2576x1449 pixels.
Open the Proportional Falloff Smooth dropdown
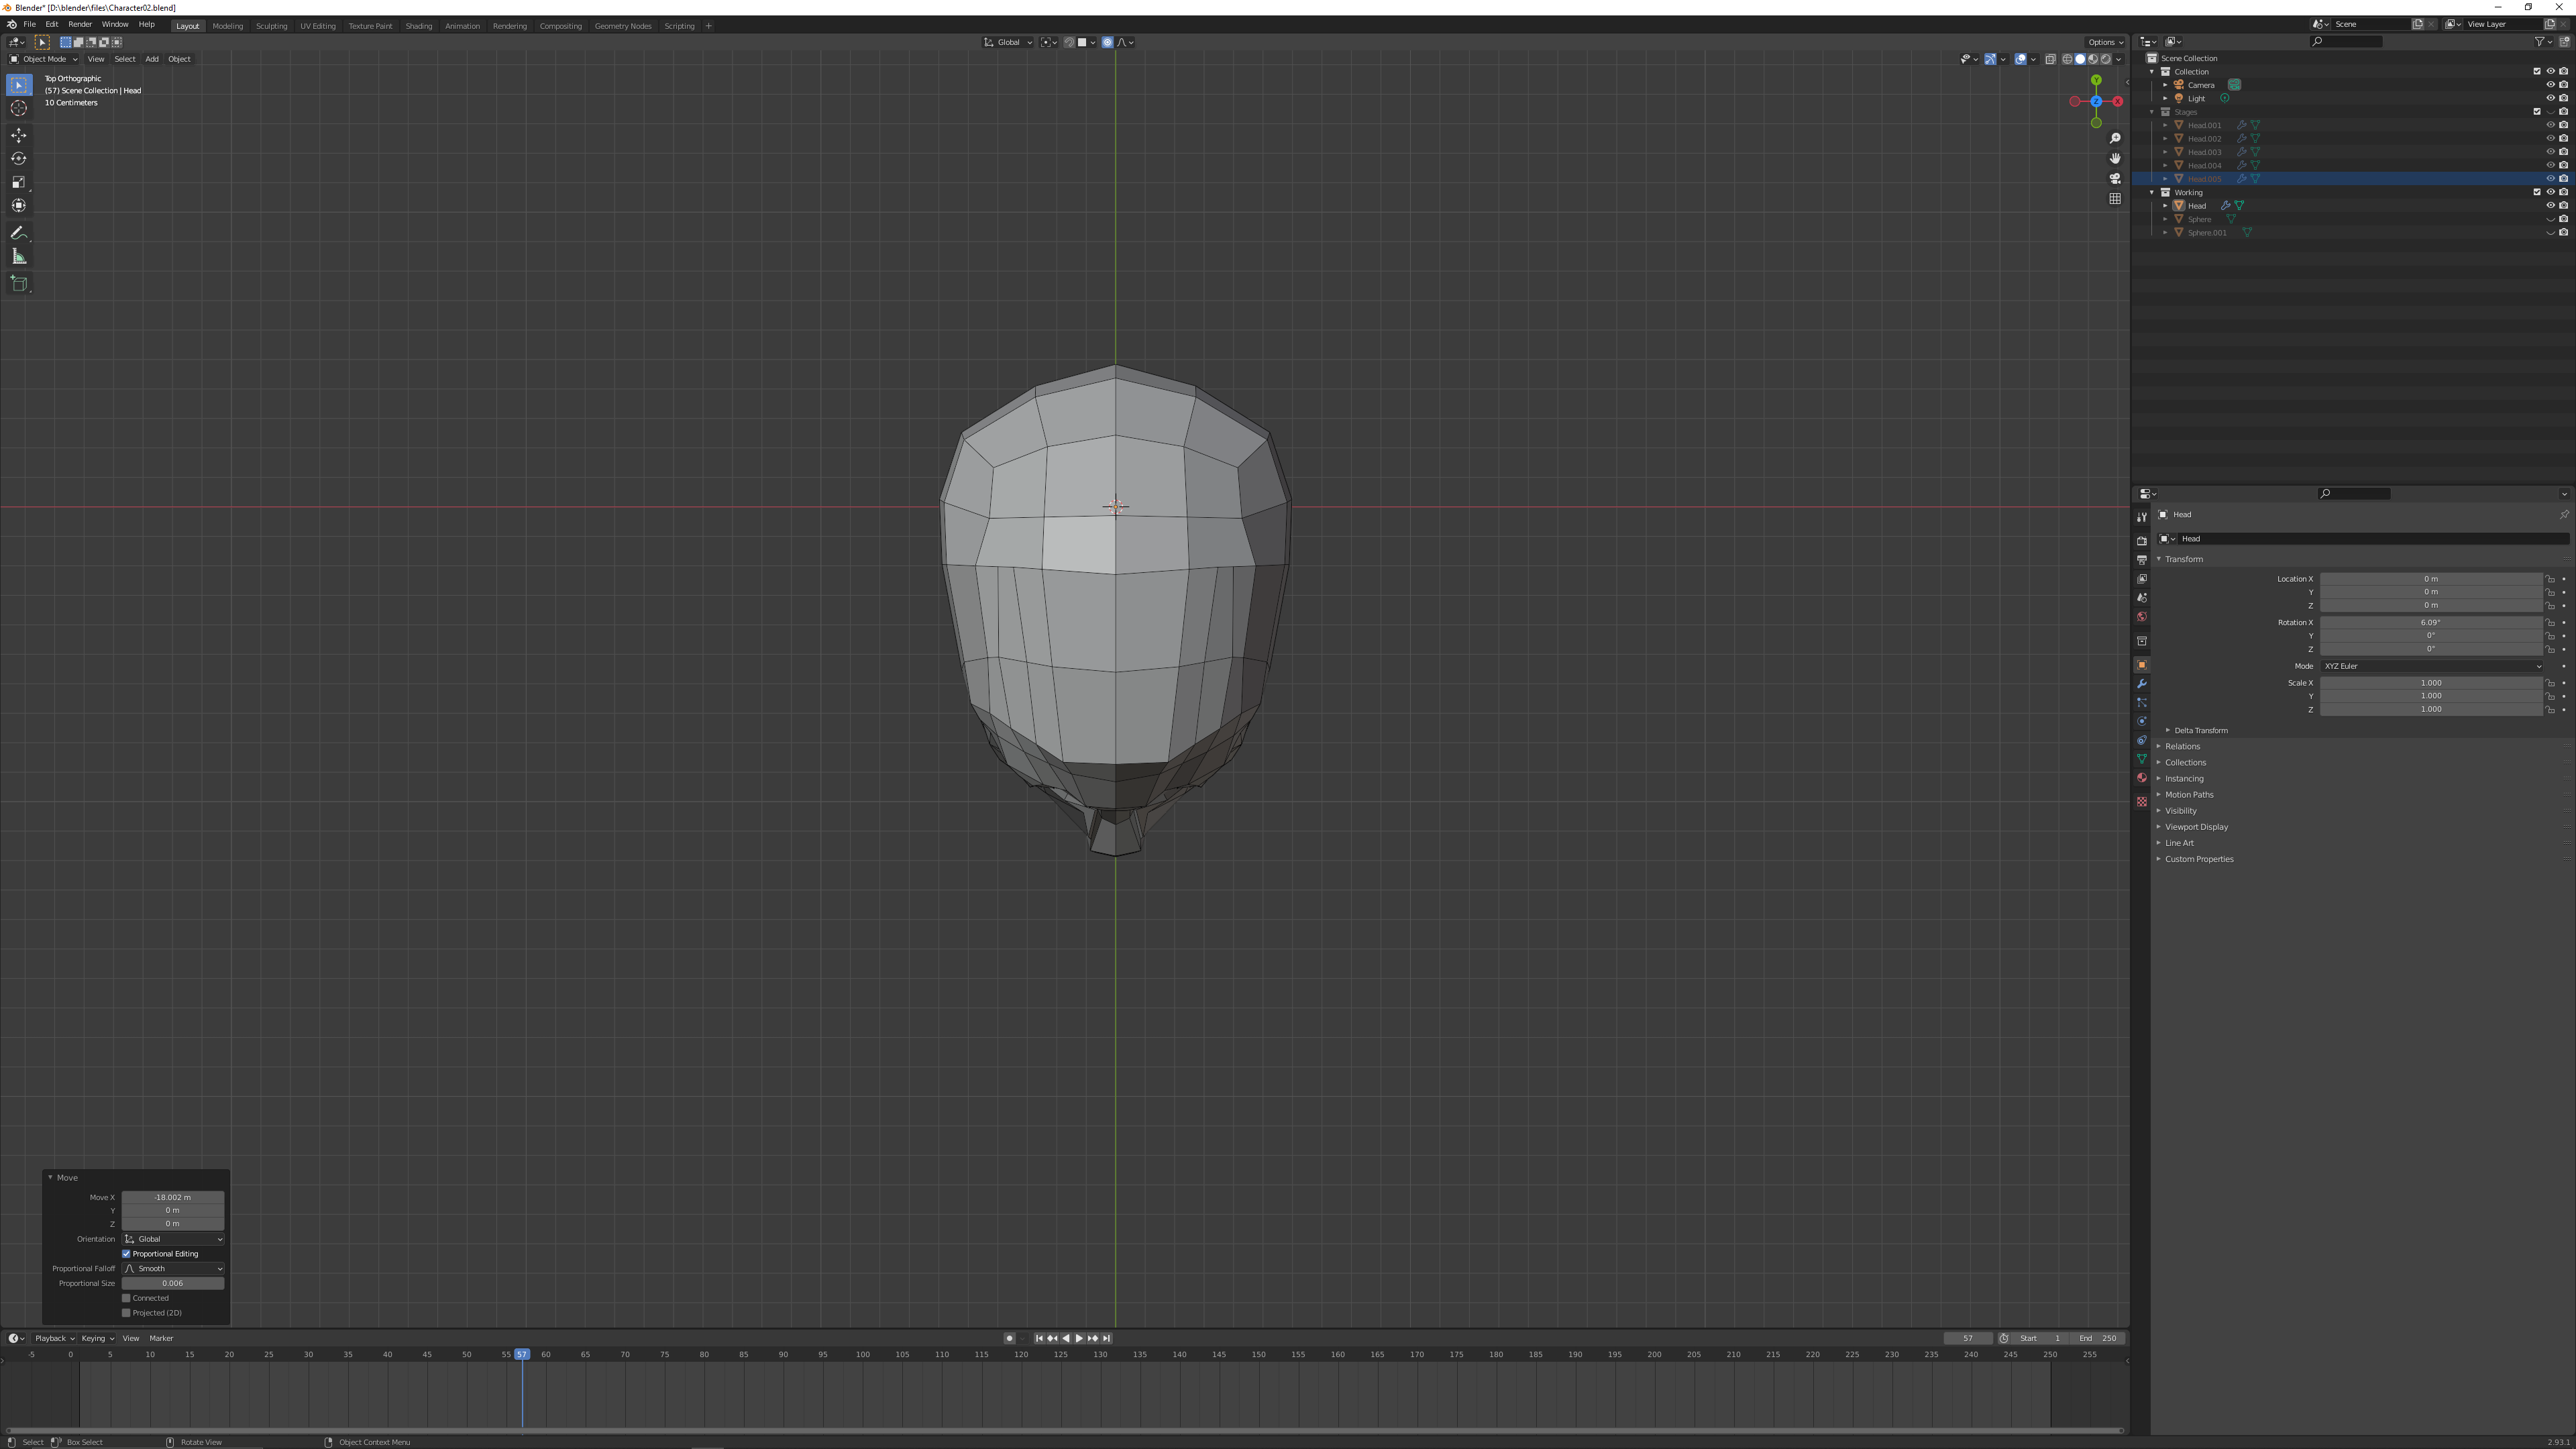point(173,1269)
